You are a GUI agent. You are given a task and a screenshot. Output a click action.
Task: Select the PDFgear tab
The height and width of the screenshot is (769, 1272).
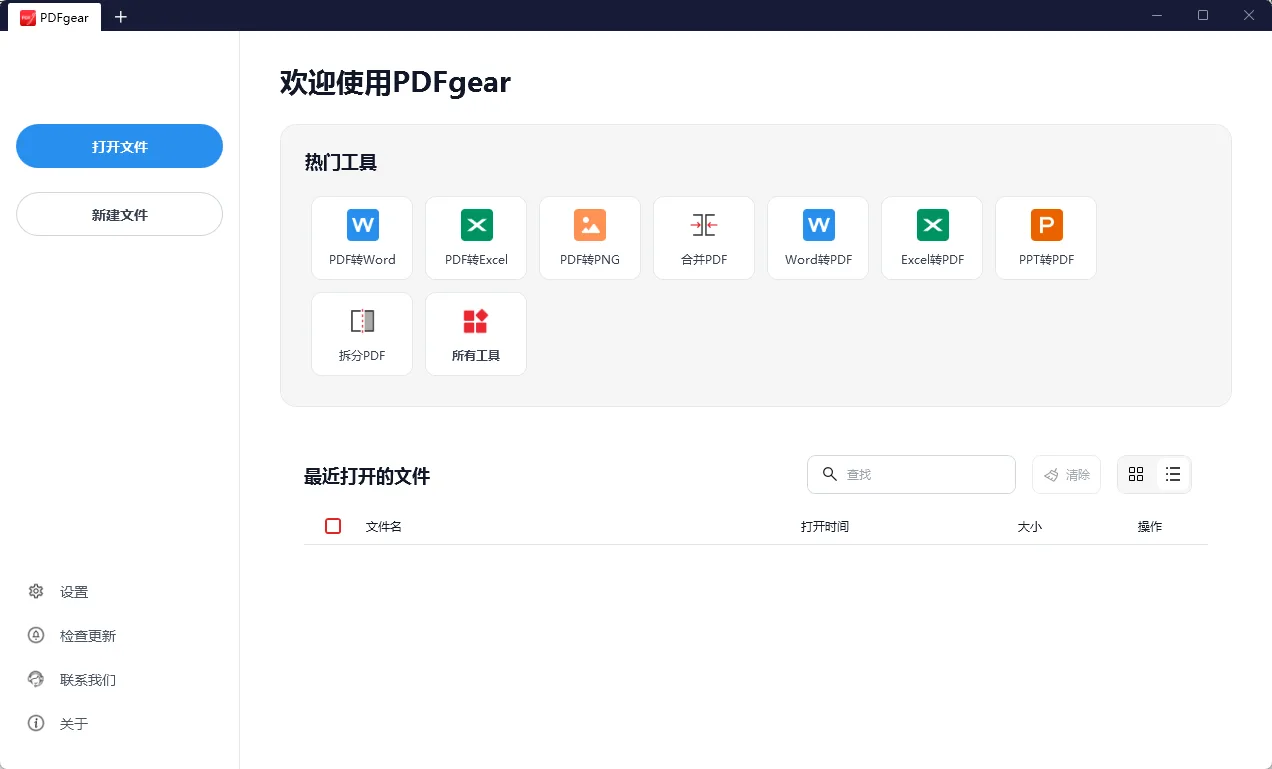pyautogui.click(x=55, y=17)
